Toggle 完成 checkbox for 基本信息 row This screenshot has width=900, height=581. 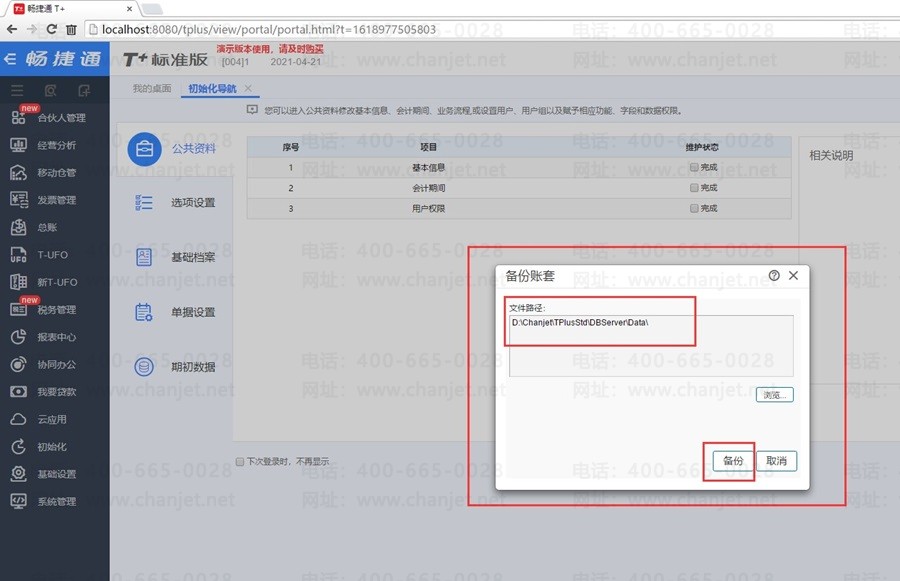click(694, 167)
